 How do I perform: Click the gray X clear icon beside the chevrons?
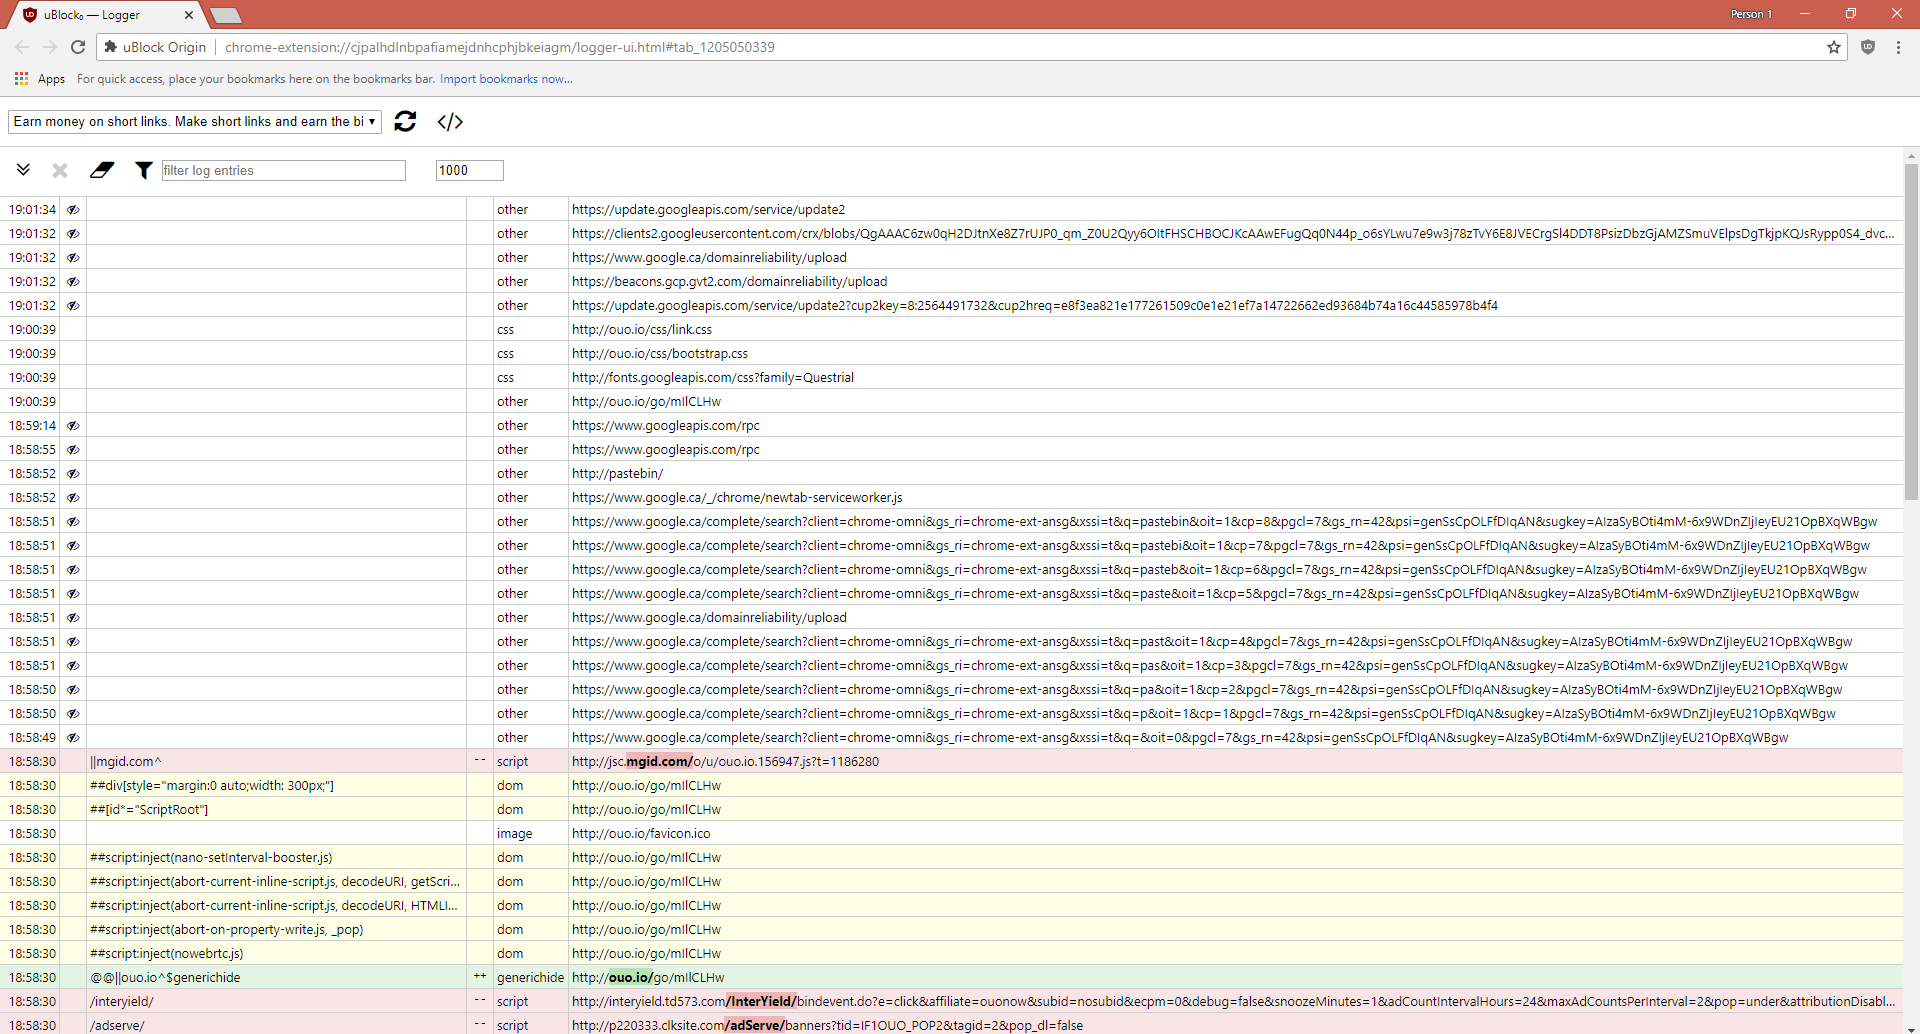point(60,170)
